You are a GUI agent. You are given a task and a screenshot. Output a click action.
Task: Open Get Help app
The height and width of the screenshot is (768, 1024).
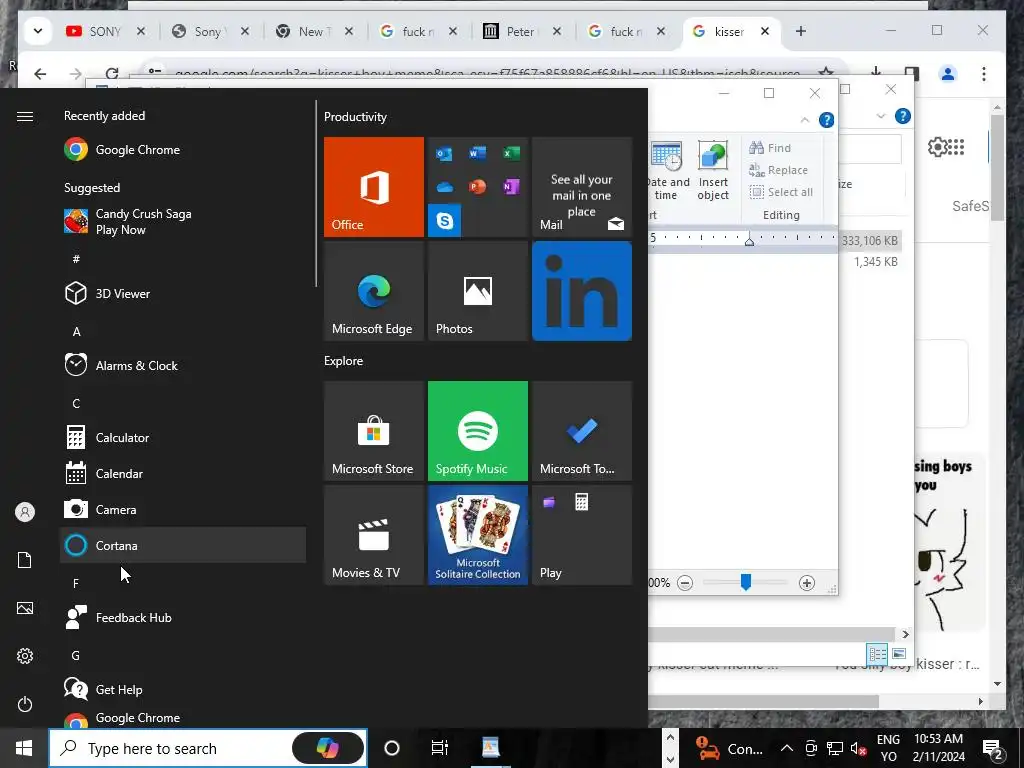click(x=183, y=689)
